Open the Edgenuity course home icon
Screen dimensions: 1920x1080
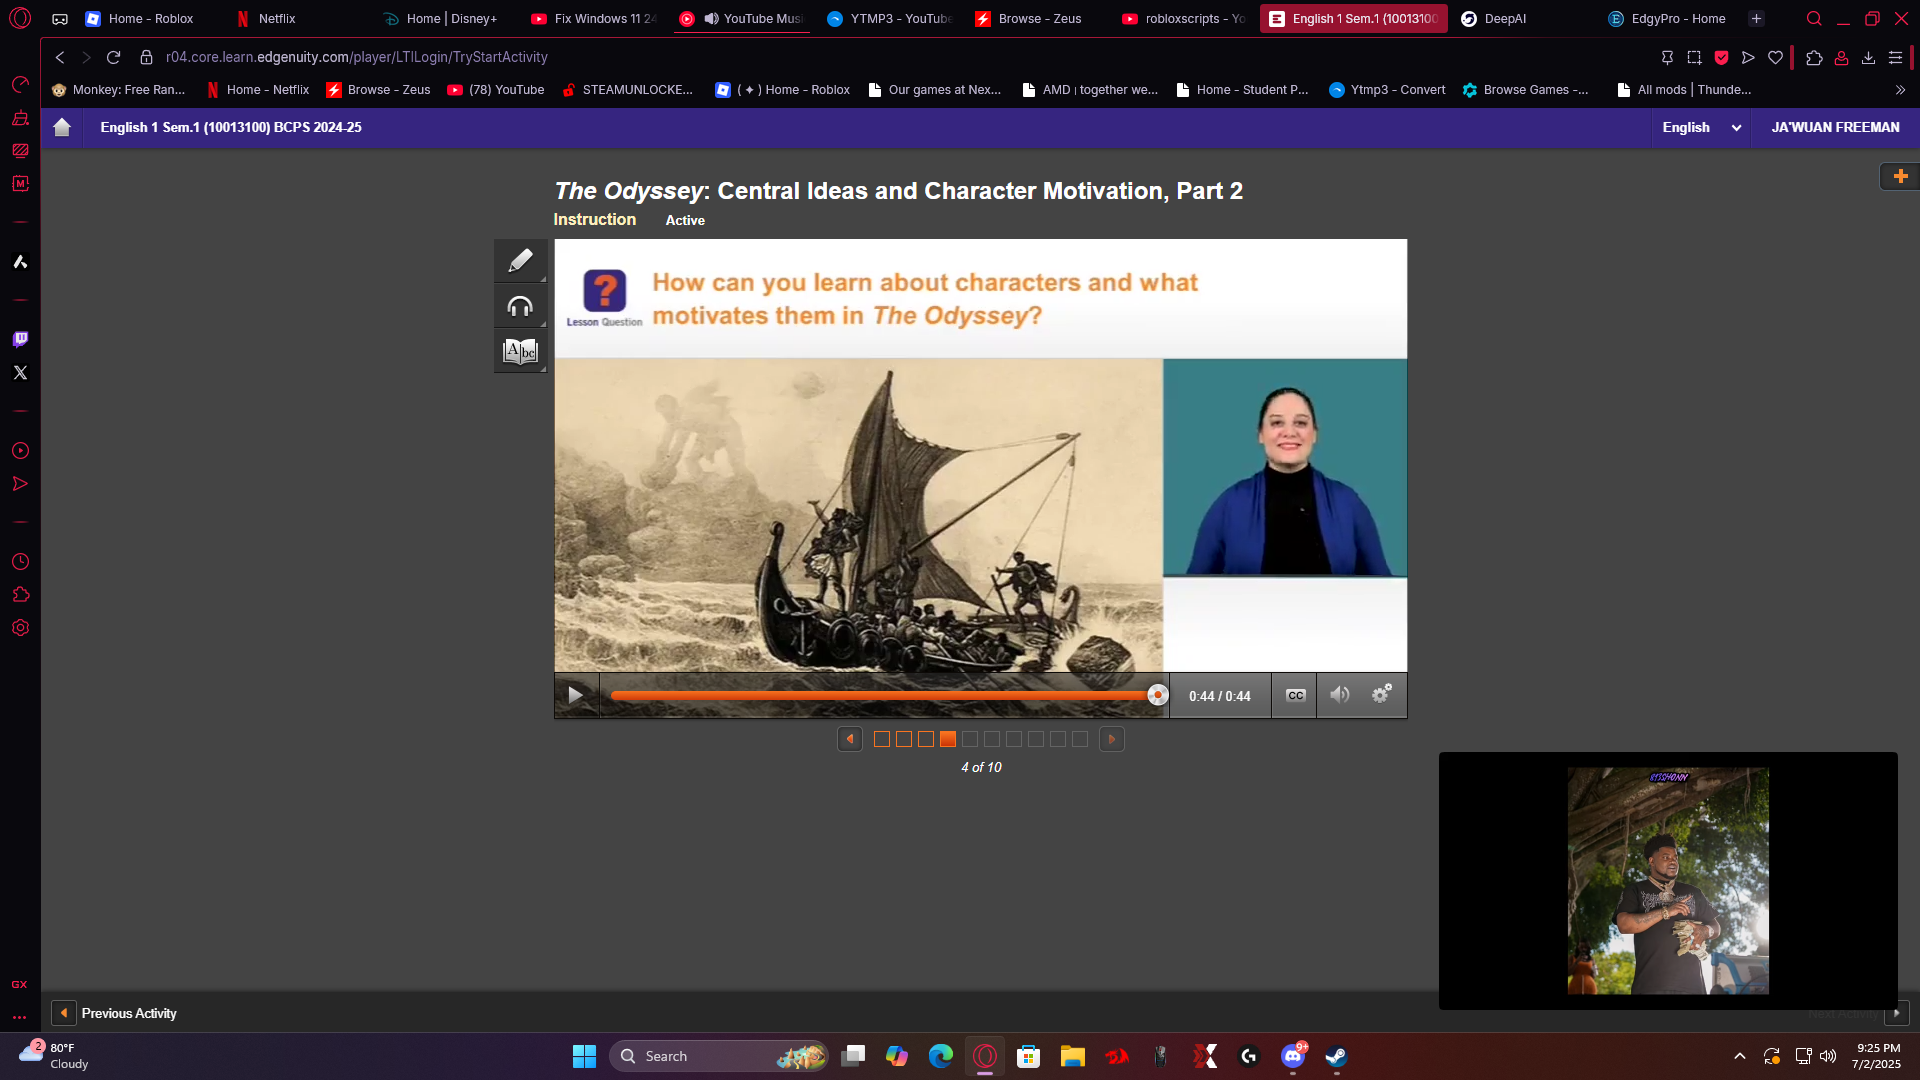(62, 127)
